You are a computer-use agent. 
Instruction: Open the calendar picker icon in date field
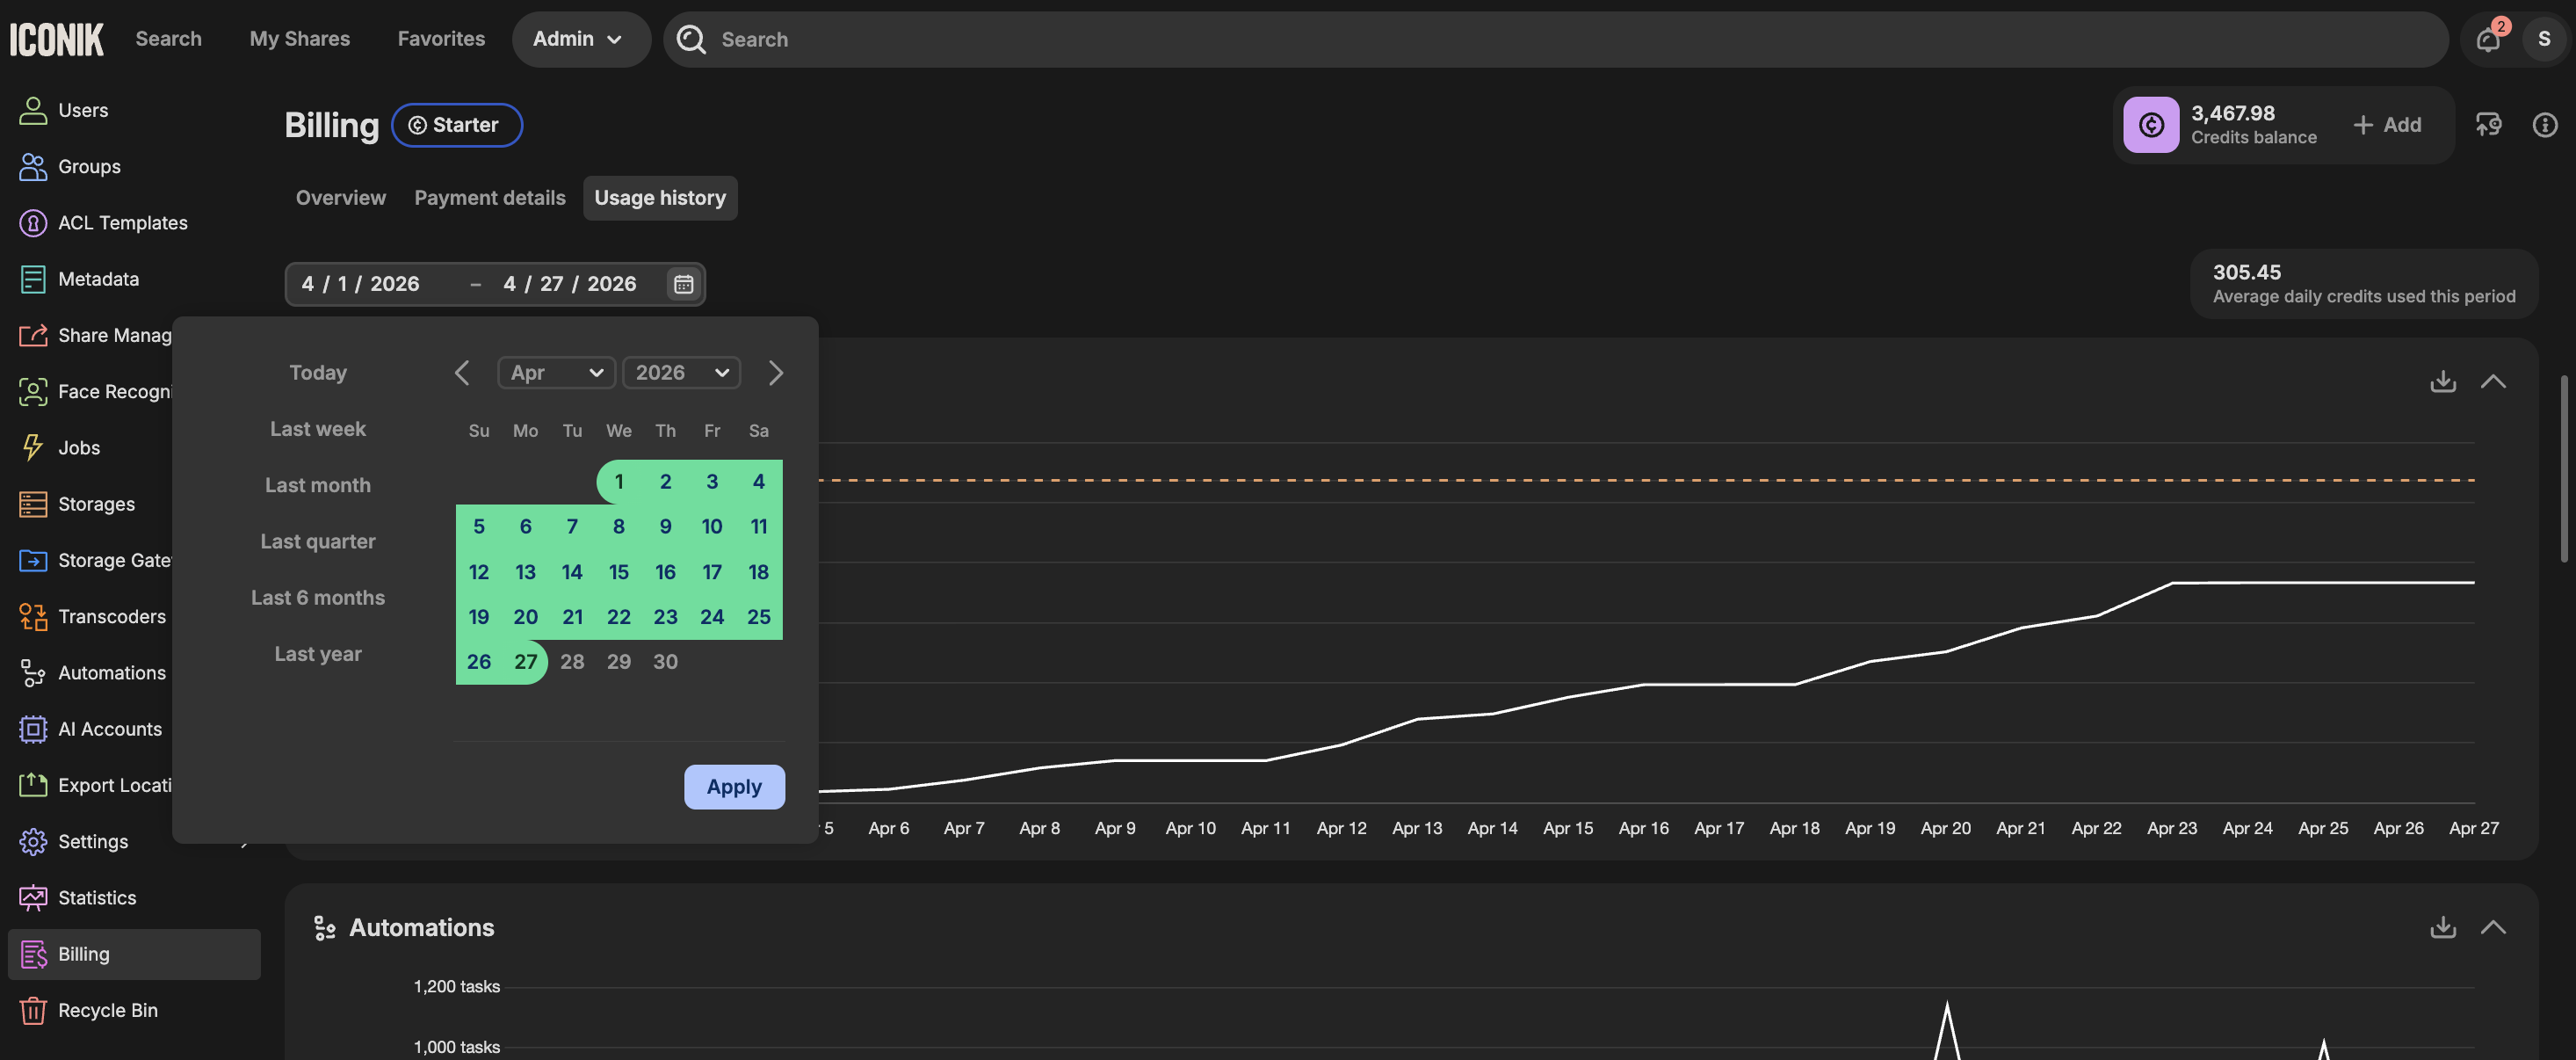click(683, 284)
